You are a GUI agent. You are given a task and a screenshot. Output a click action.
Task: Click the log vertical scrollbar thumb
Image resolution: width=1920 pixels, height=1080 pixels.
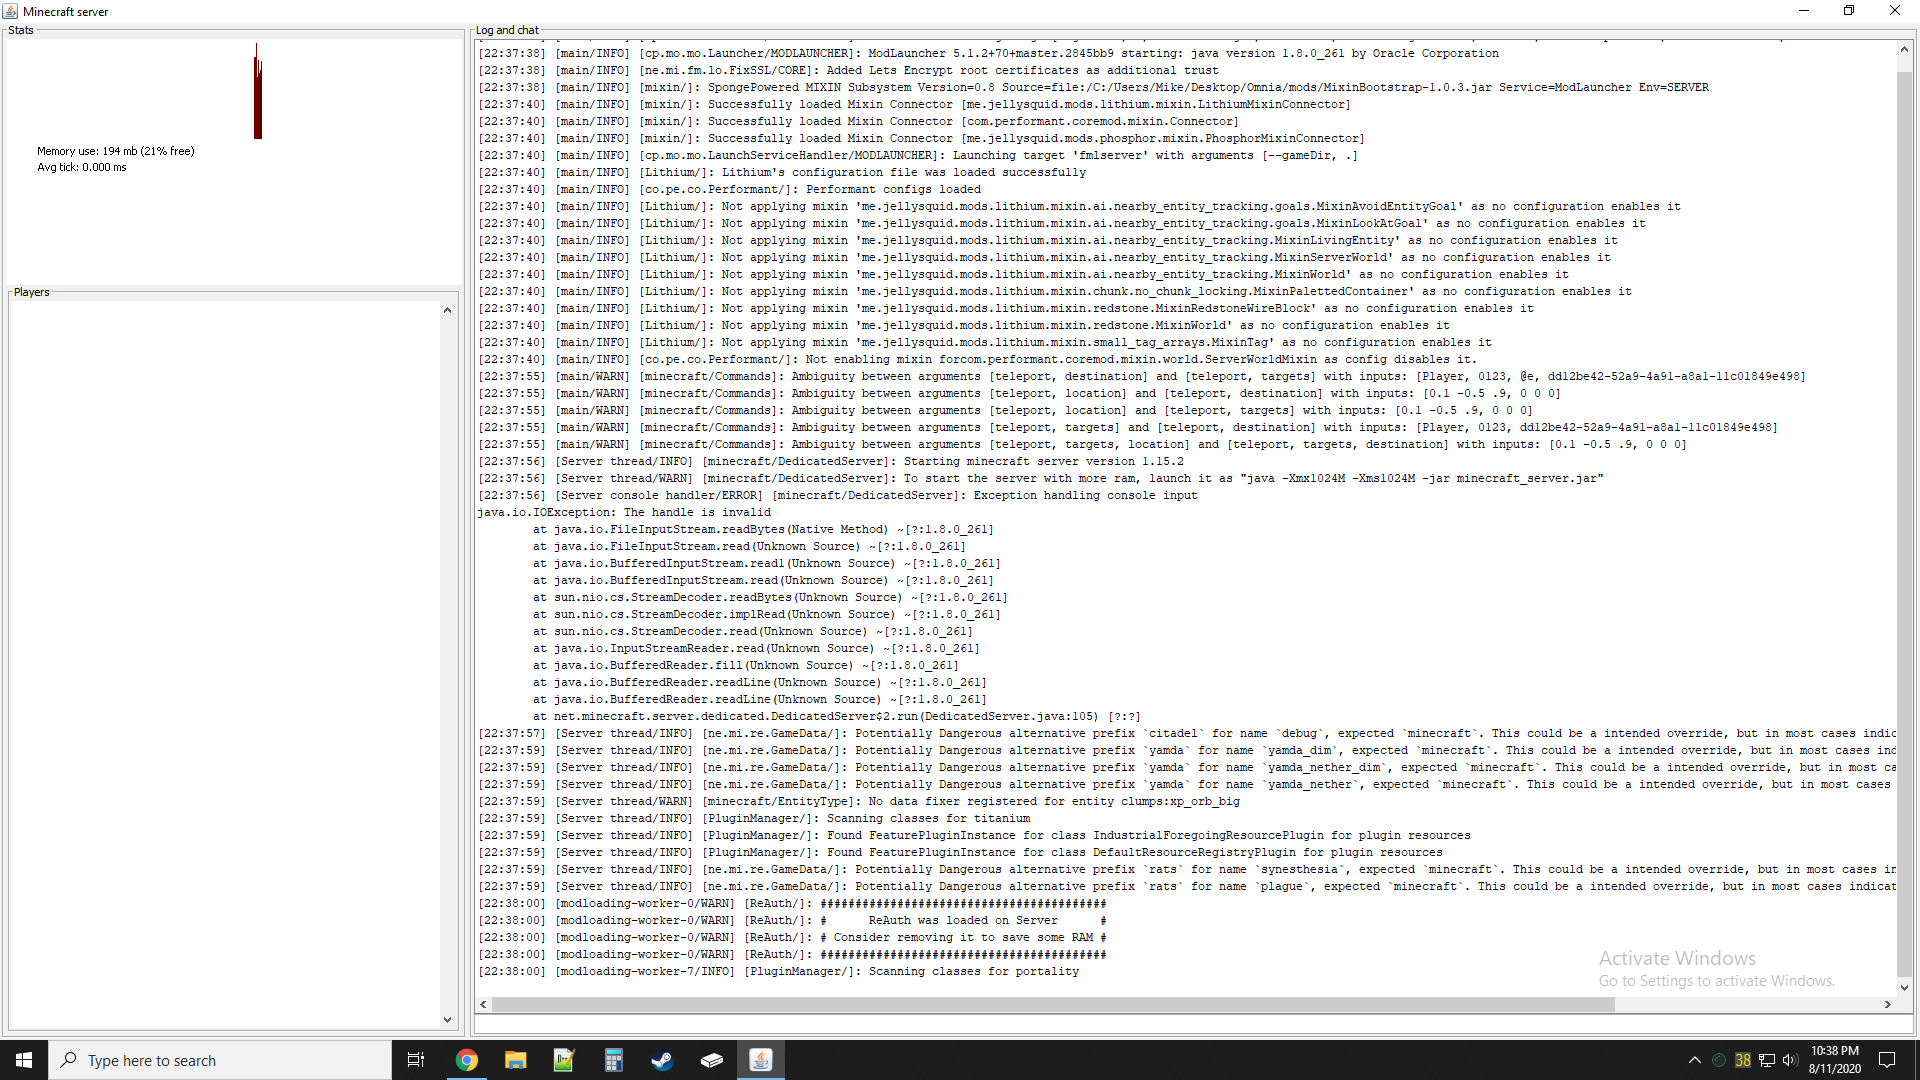point(1904,522)
